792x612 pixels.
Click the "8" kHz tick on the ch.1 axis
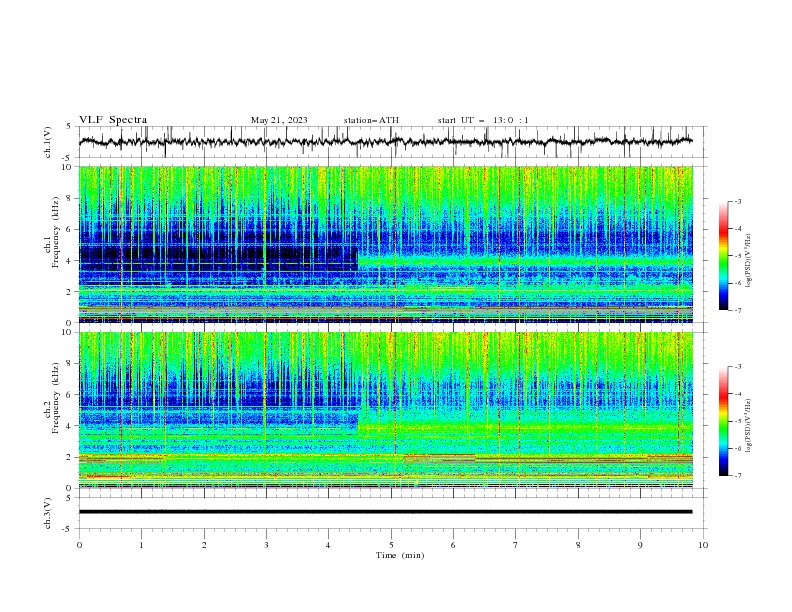tap(71, 198)
